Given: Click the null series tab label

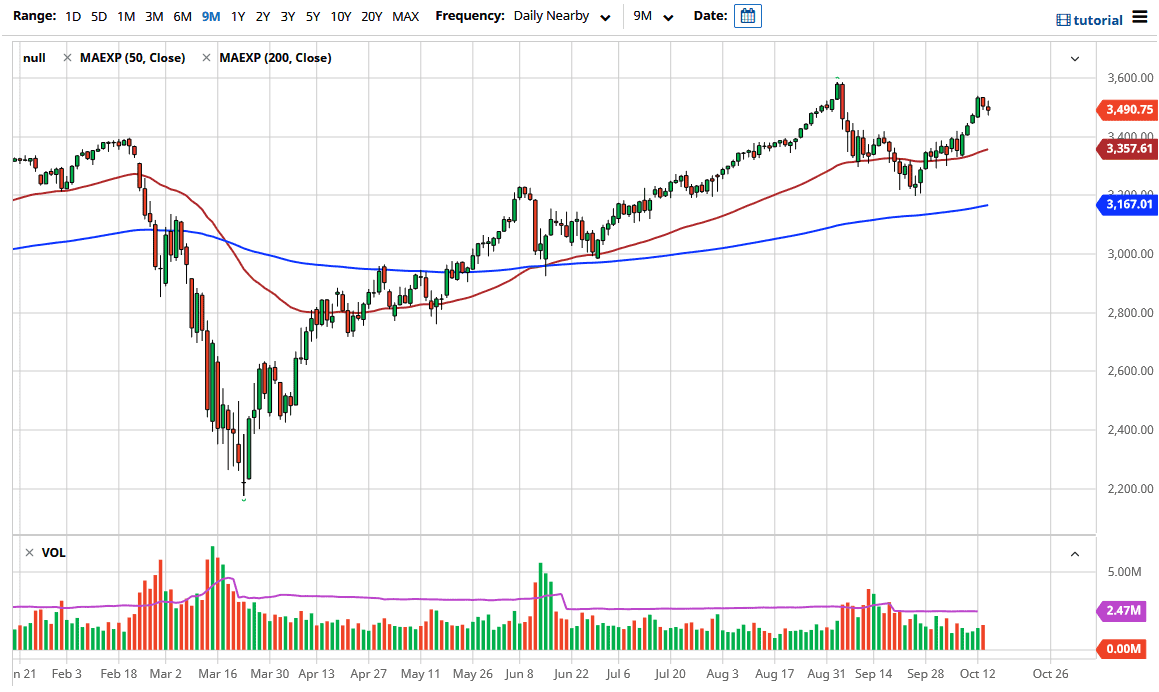Looking at the screenshot, I should coord(34,57).
